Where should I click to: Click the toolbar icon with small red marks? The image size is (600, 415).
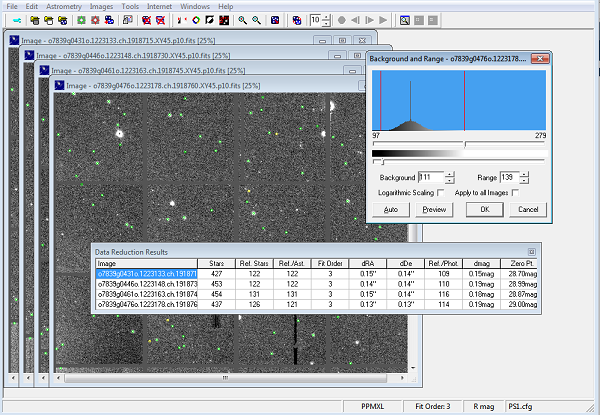[x=181, y=21]
